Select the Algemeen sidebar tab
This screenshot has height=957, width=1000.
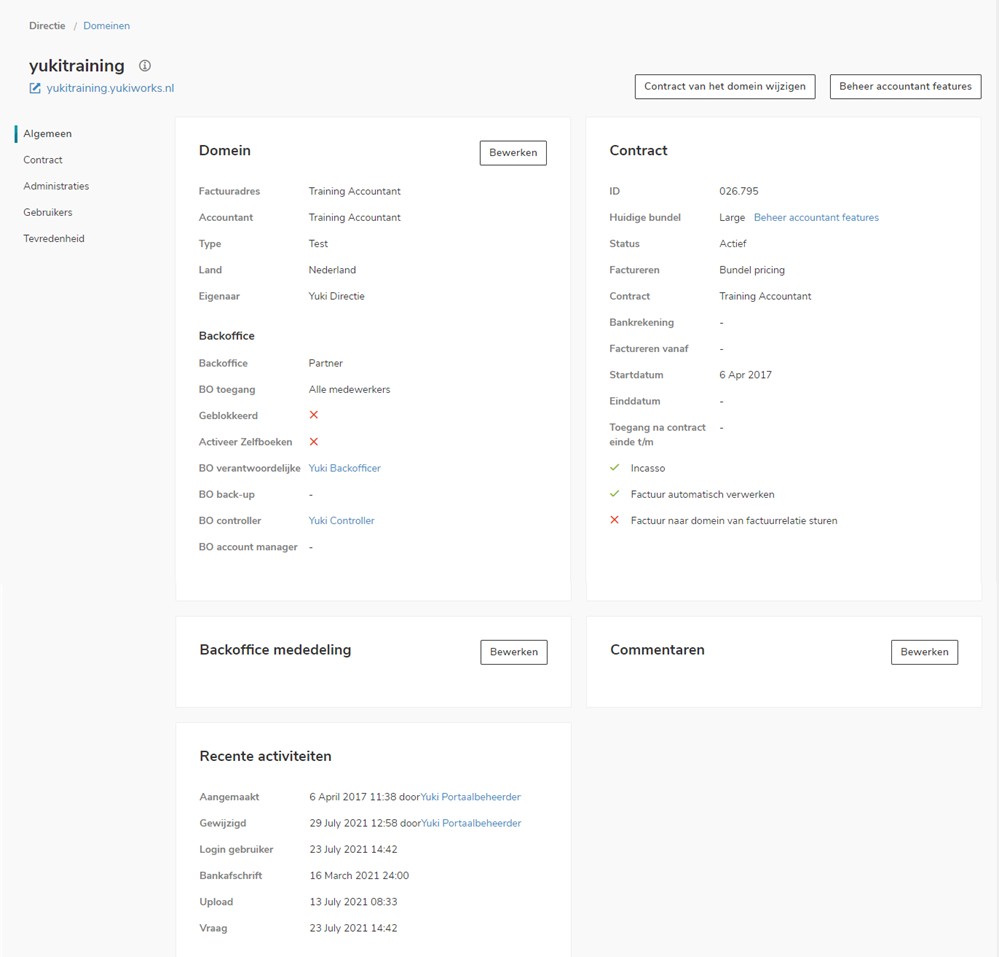48,133
